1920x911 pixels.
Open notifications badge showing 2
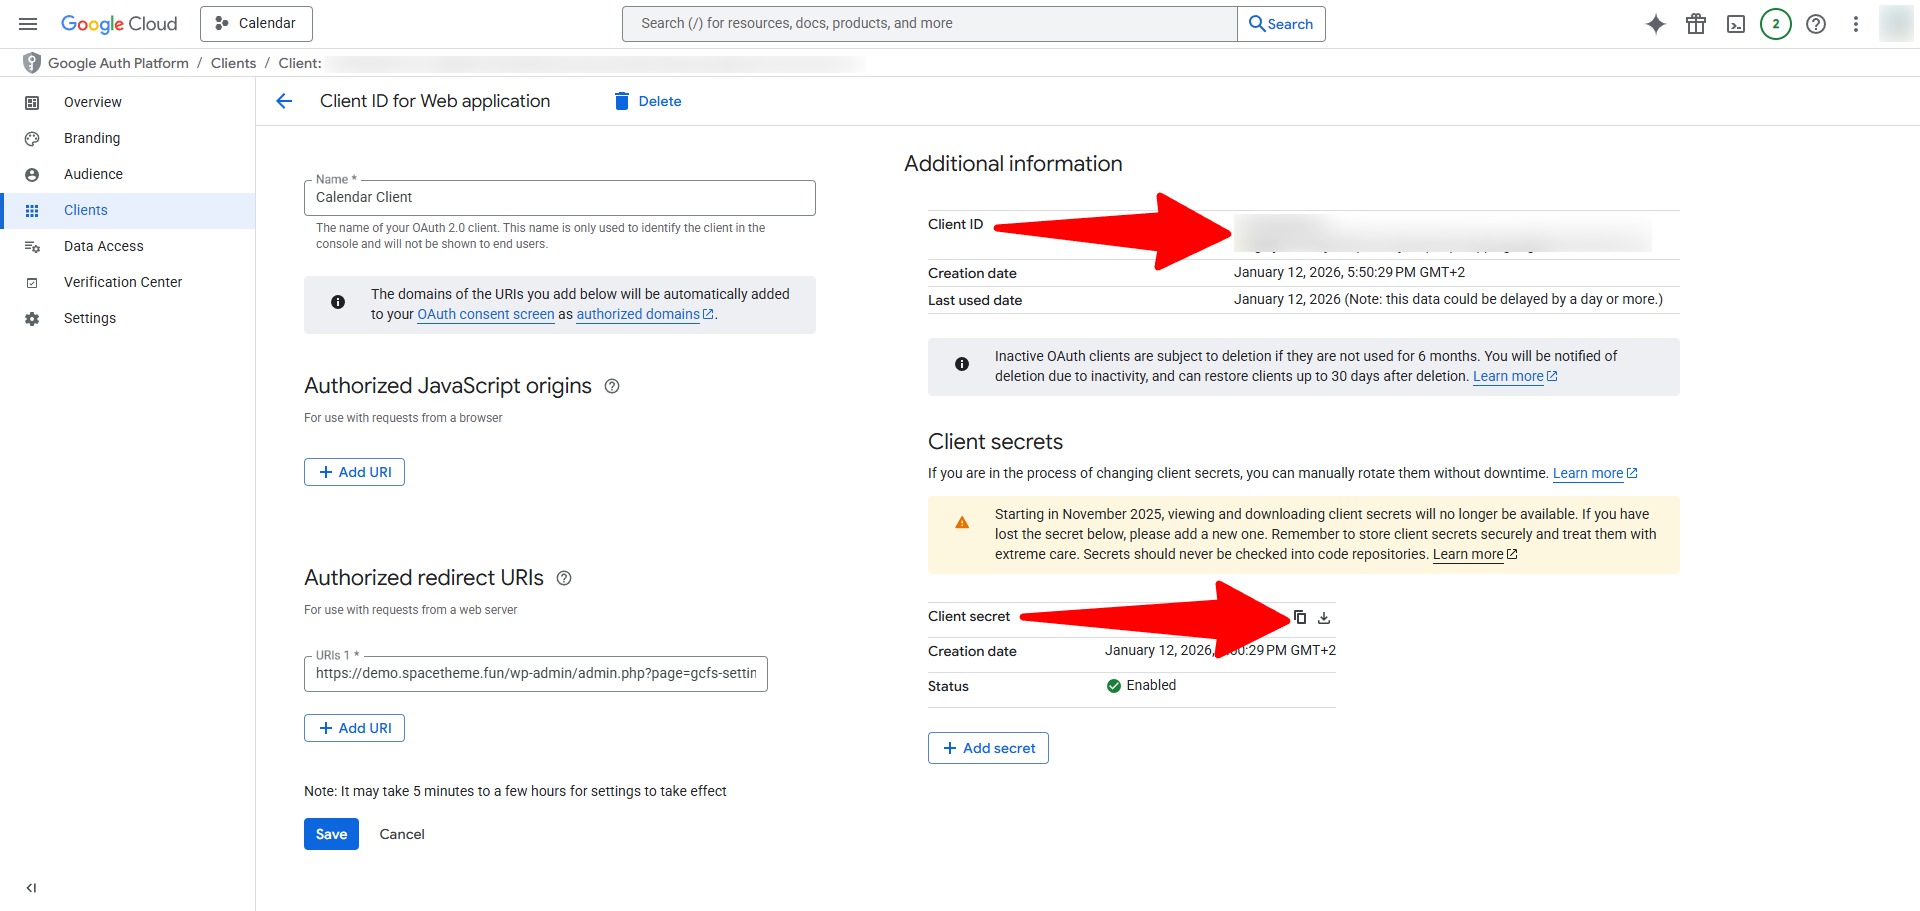pos(1776,24)
